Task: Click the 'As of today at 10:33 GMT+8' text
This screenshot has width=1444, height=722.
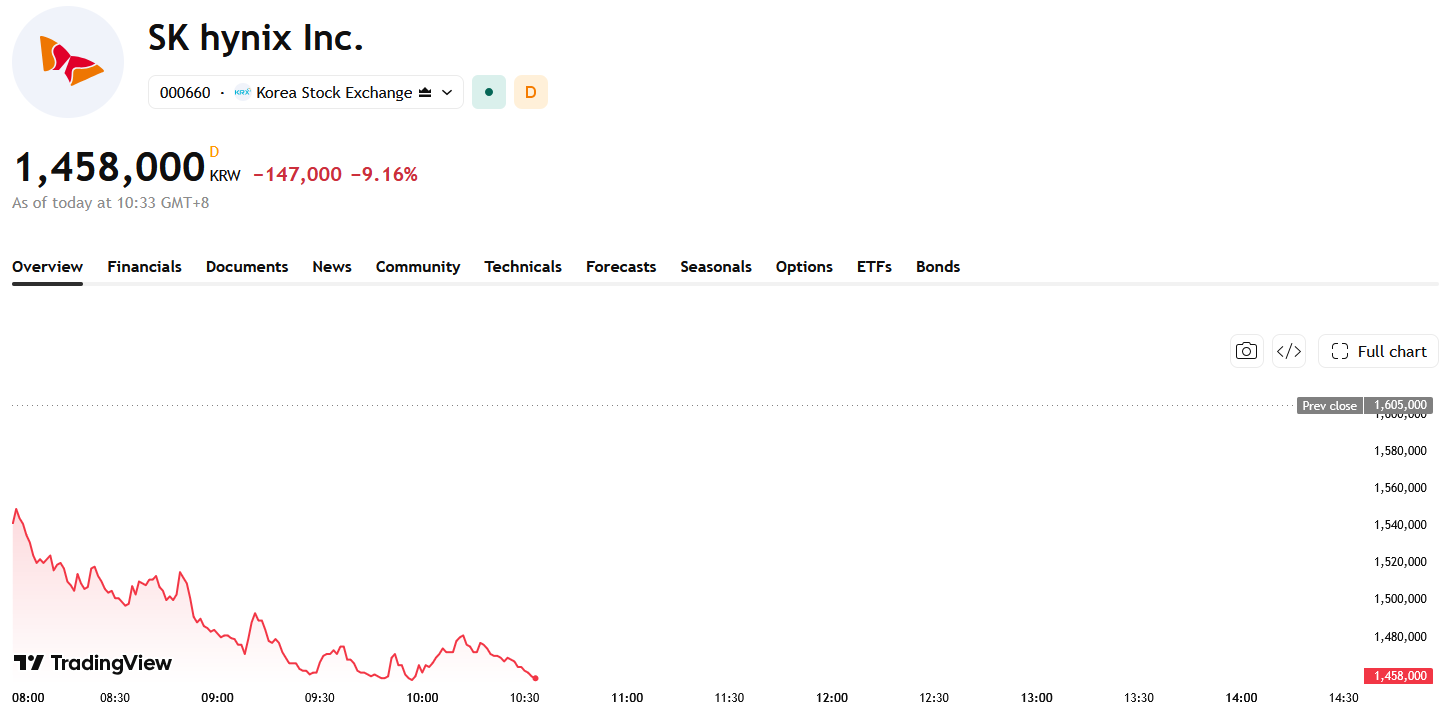Action: [110, 203]
